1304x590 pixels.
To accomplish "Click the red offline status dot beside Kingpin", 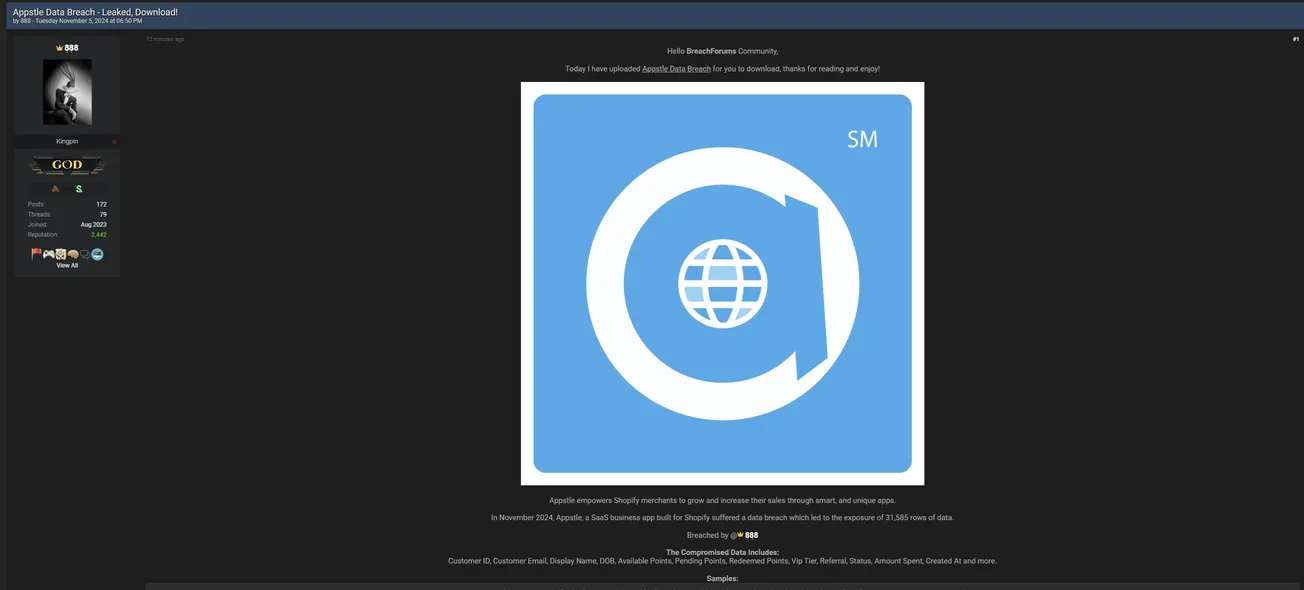I will (114, 142).
